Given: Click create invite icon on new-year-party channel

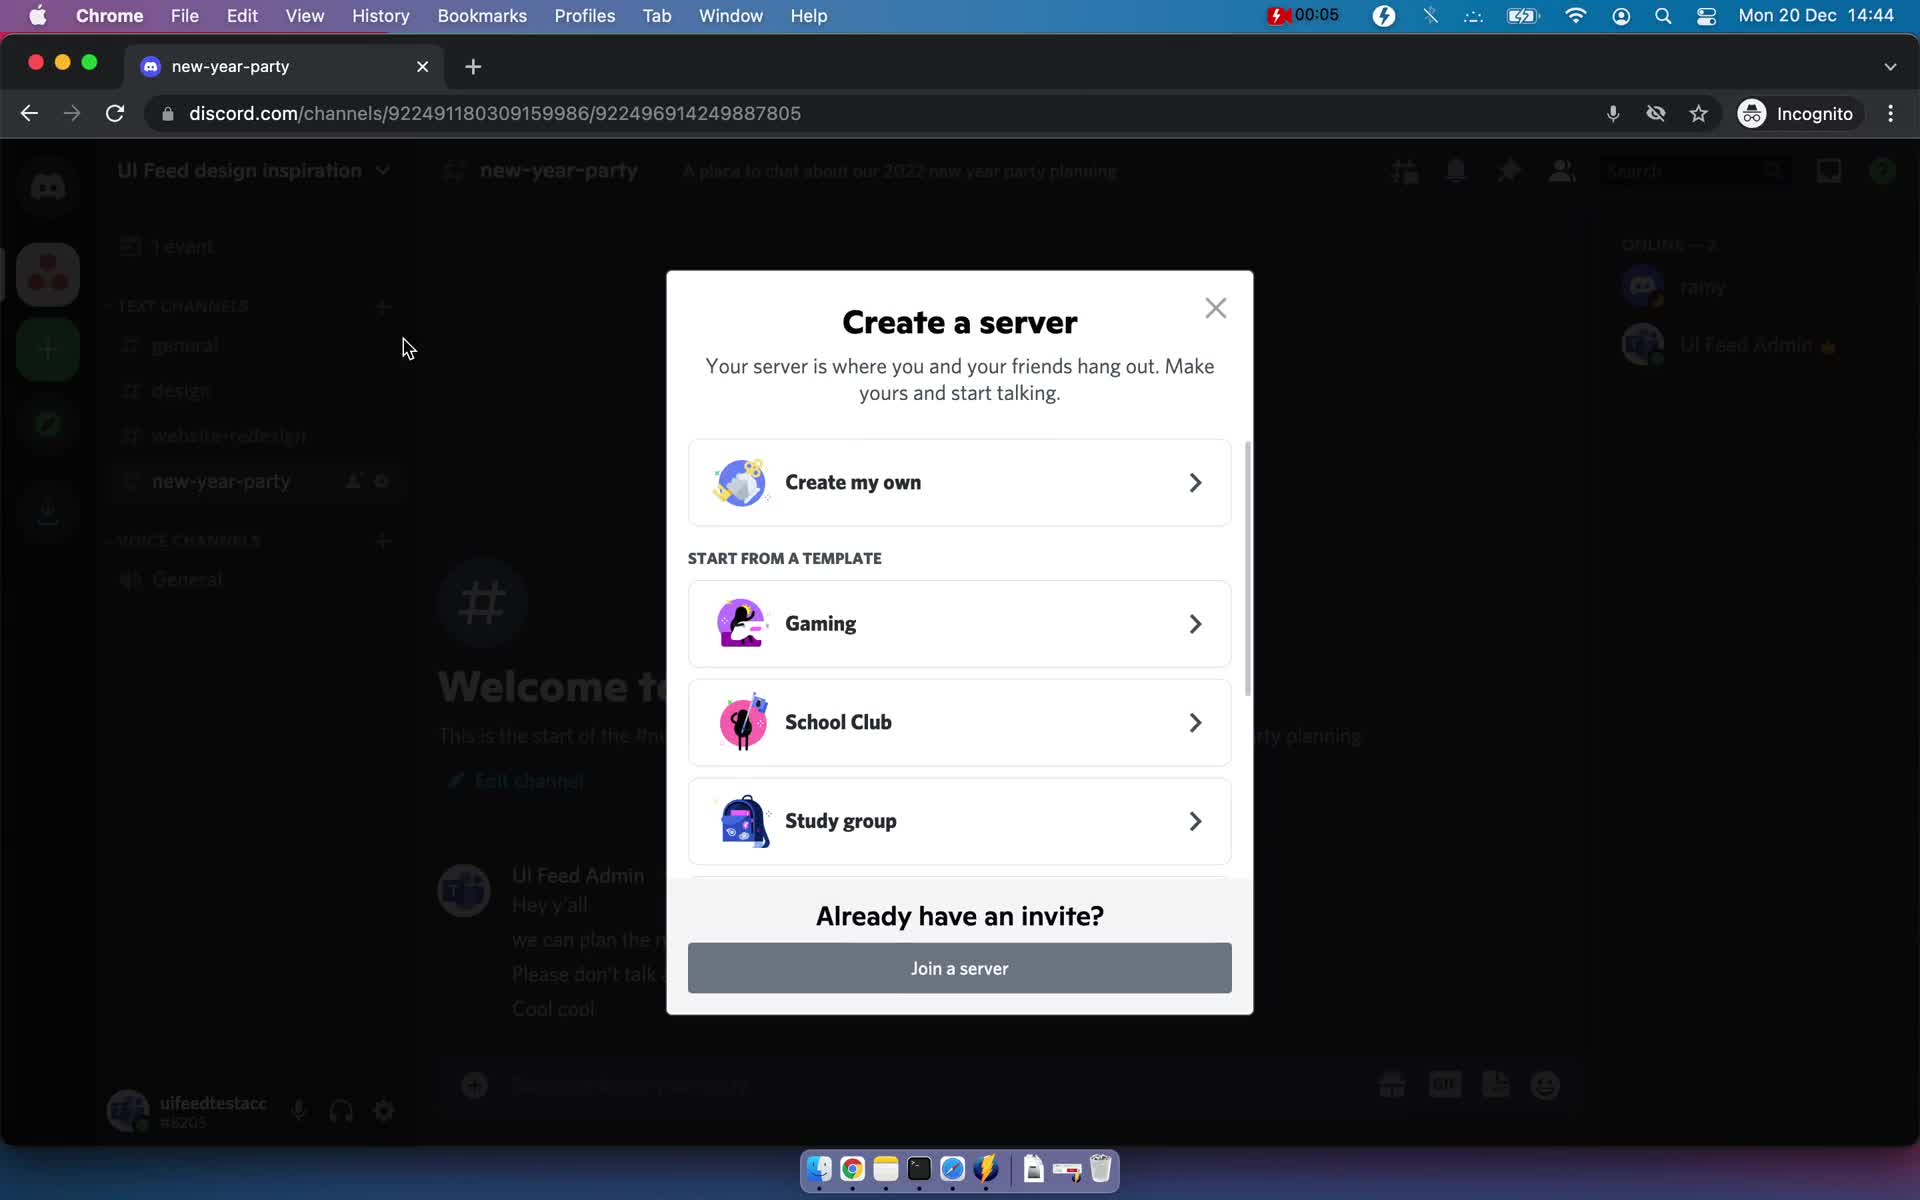Looking at the screenshot, I should [x=353, y=481].
